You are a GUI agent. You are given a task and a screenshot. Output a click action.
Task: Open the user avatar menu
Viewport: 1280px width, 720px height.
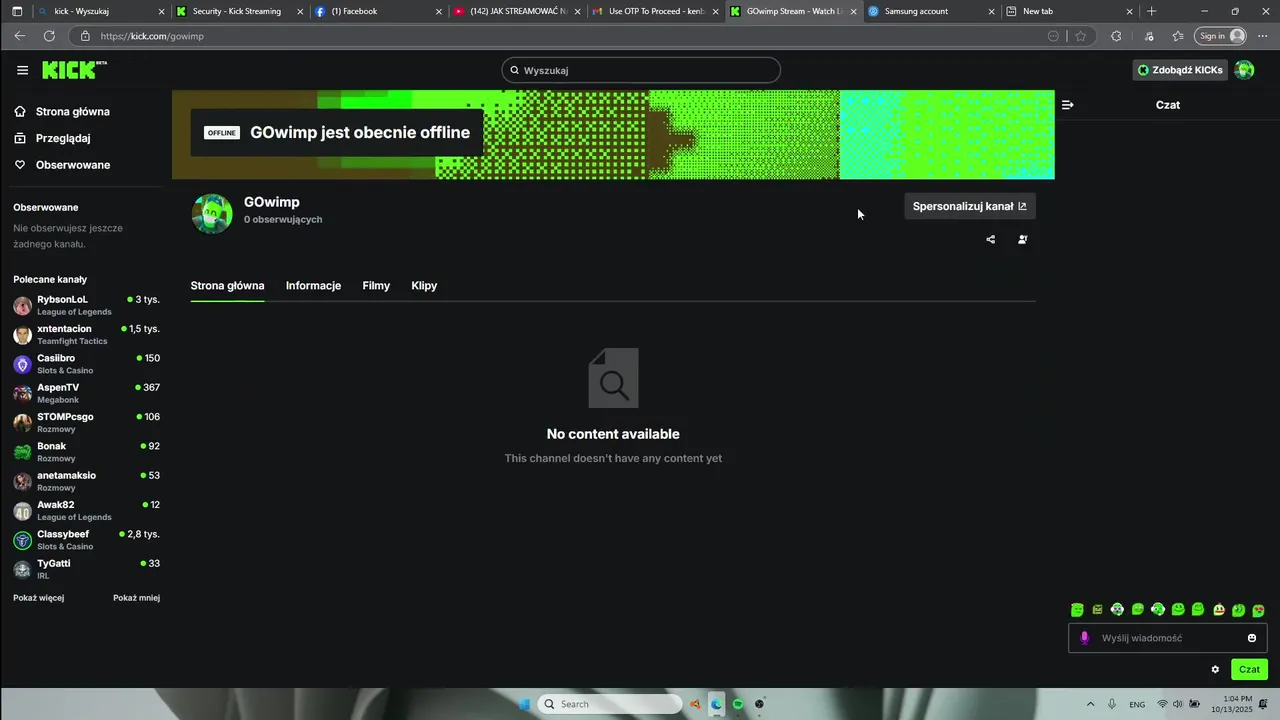[1244, 70]
